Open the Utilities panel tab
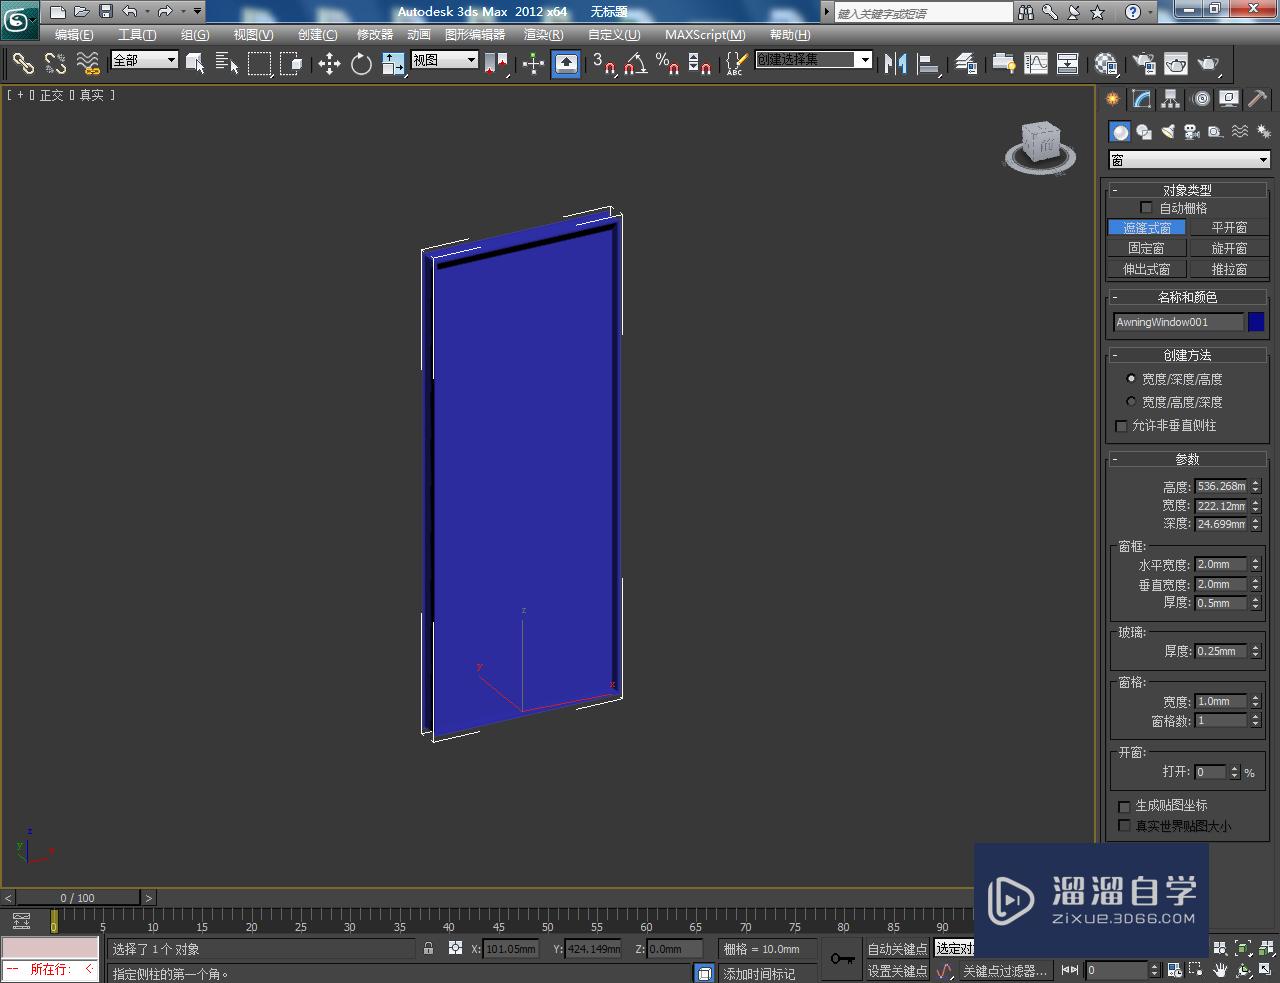 point(1258,99)
